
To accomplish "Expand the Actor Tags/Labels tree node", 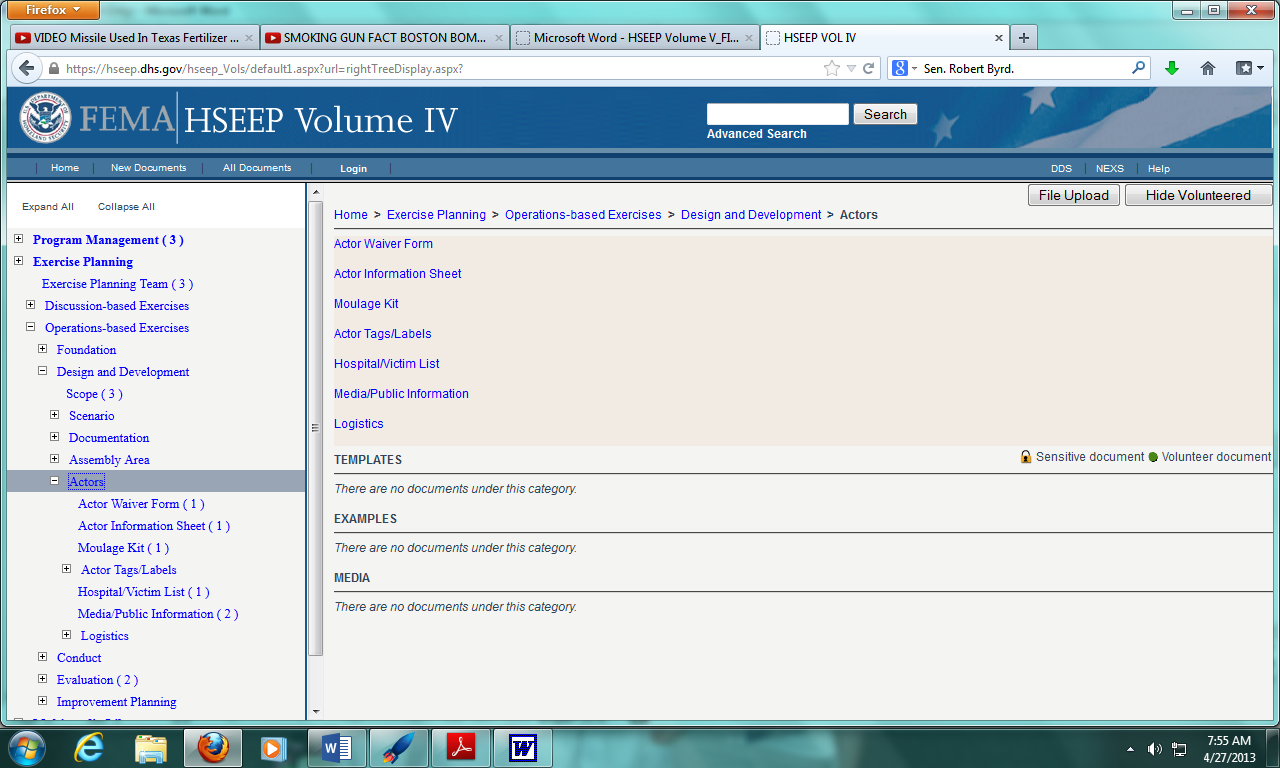I will (x=67, y=569).
